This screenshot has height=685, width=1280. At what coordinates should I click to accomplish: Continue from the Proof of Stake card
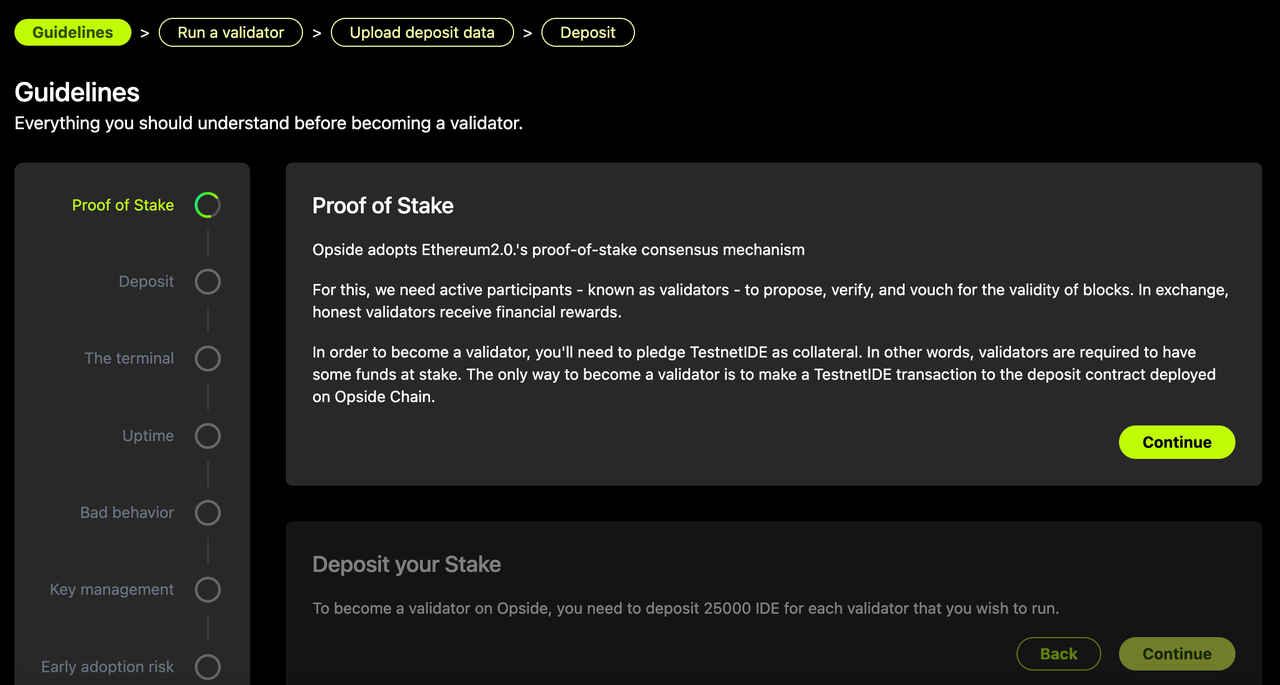pyautogui.click(x=1177, y=442)
